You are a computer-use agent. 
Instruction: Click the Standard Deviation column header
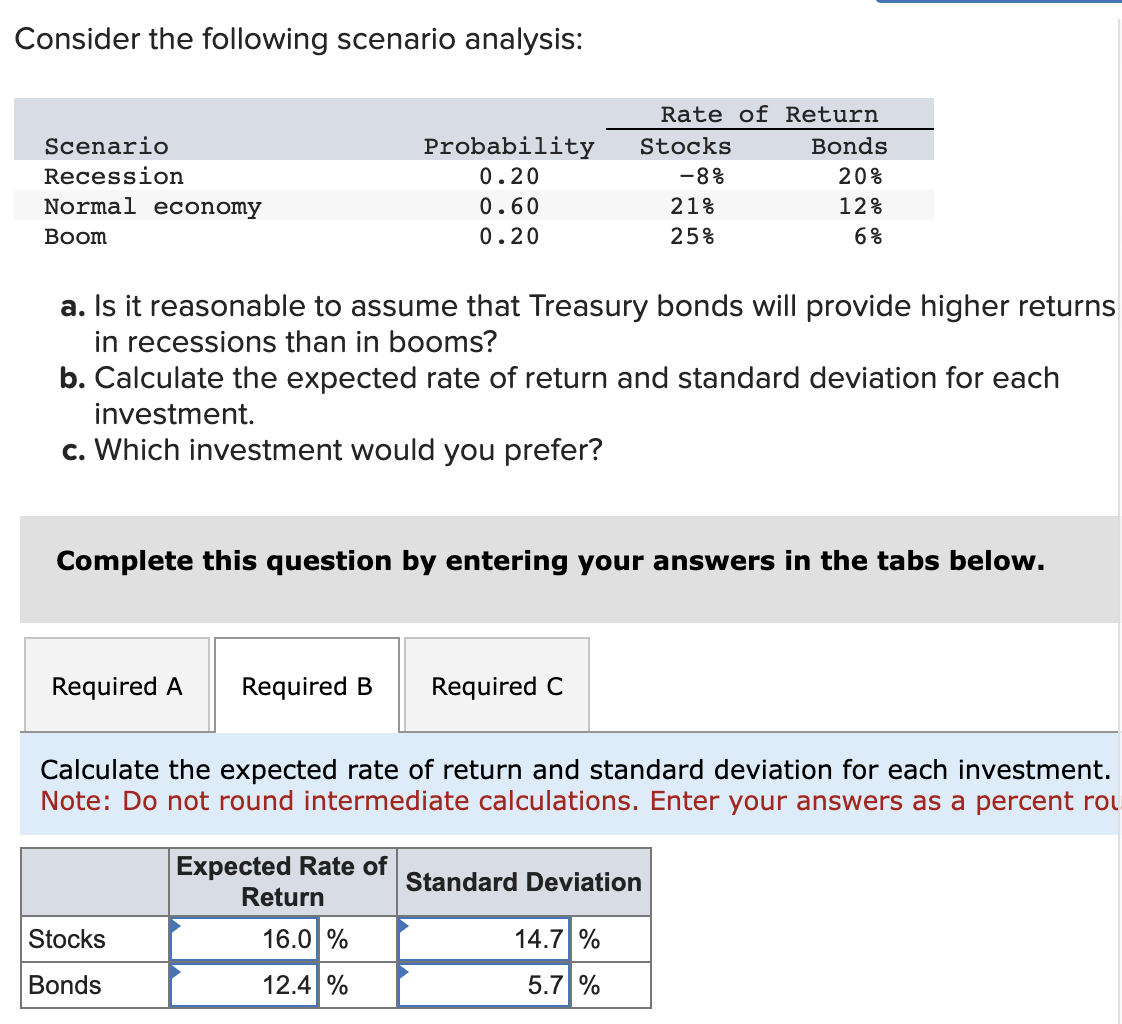coord(524,881)
